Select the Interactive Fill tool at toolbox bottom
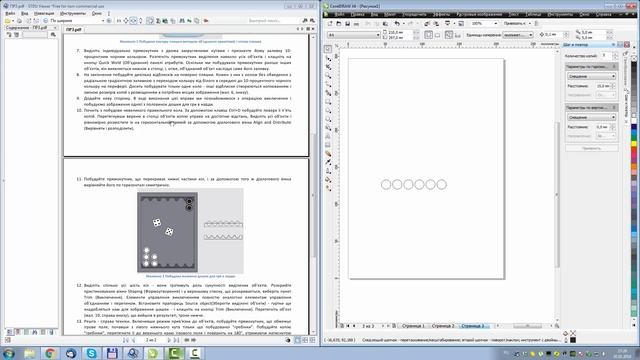The image size is (640, 360). (328, 188)
